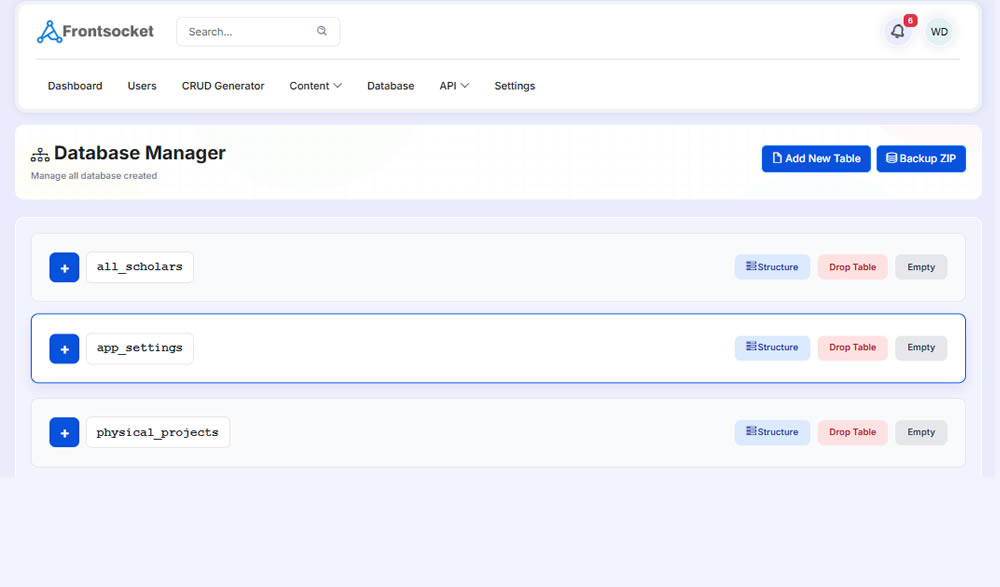Screen dimensions: 1000x587
Task: Expand the app_settings table with plus
Action: tap(64, 348)
